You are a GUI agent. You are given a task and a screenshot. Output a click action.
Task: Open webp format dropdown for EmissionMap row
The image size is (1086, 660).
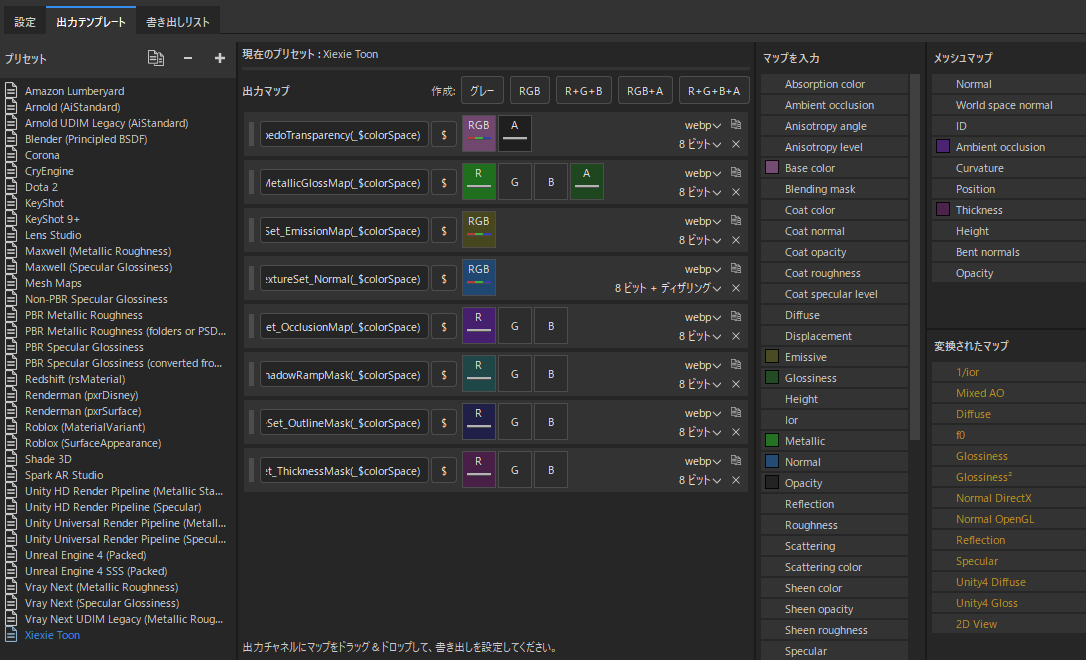(702, 221)
